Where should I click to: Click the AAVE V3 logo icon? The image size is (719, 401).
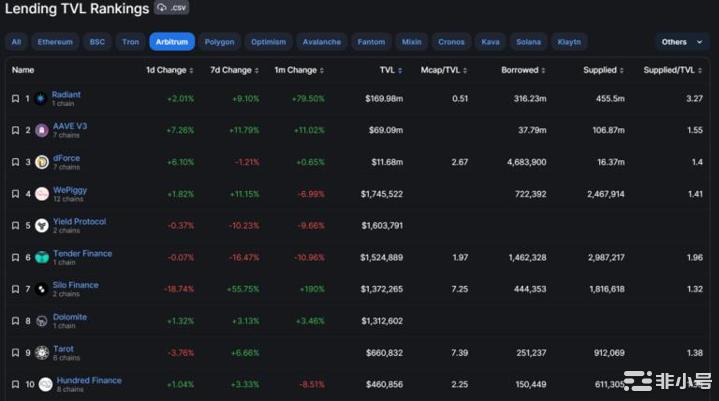(42, 130)
